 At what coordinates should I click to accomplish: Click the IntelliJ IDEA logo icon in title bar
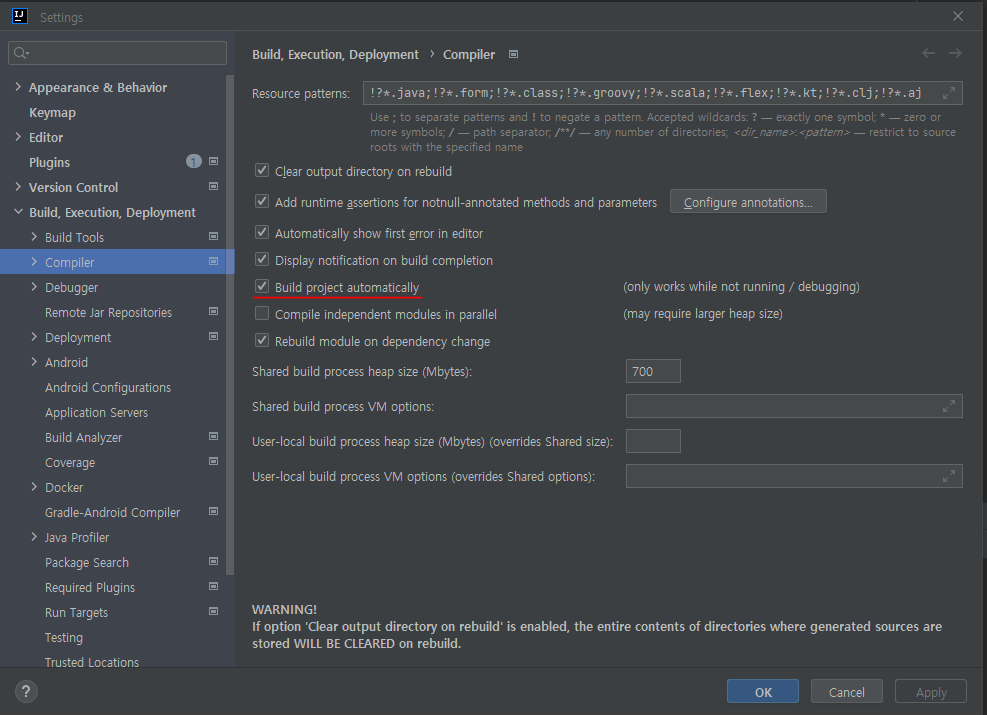20,16
